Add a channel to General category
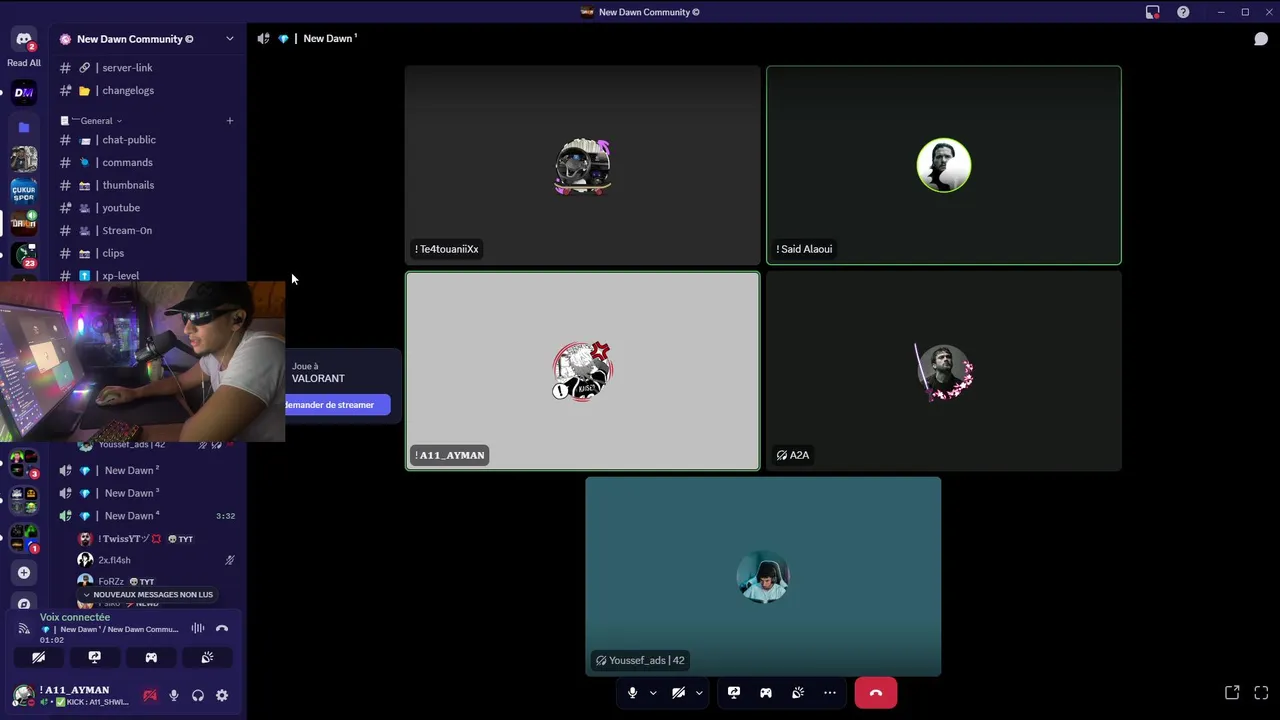Viewport: 1280px width, 720px height. 229,121
